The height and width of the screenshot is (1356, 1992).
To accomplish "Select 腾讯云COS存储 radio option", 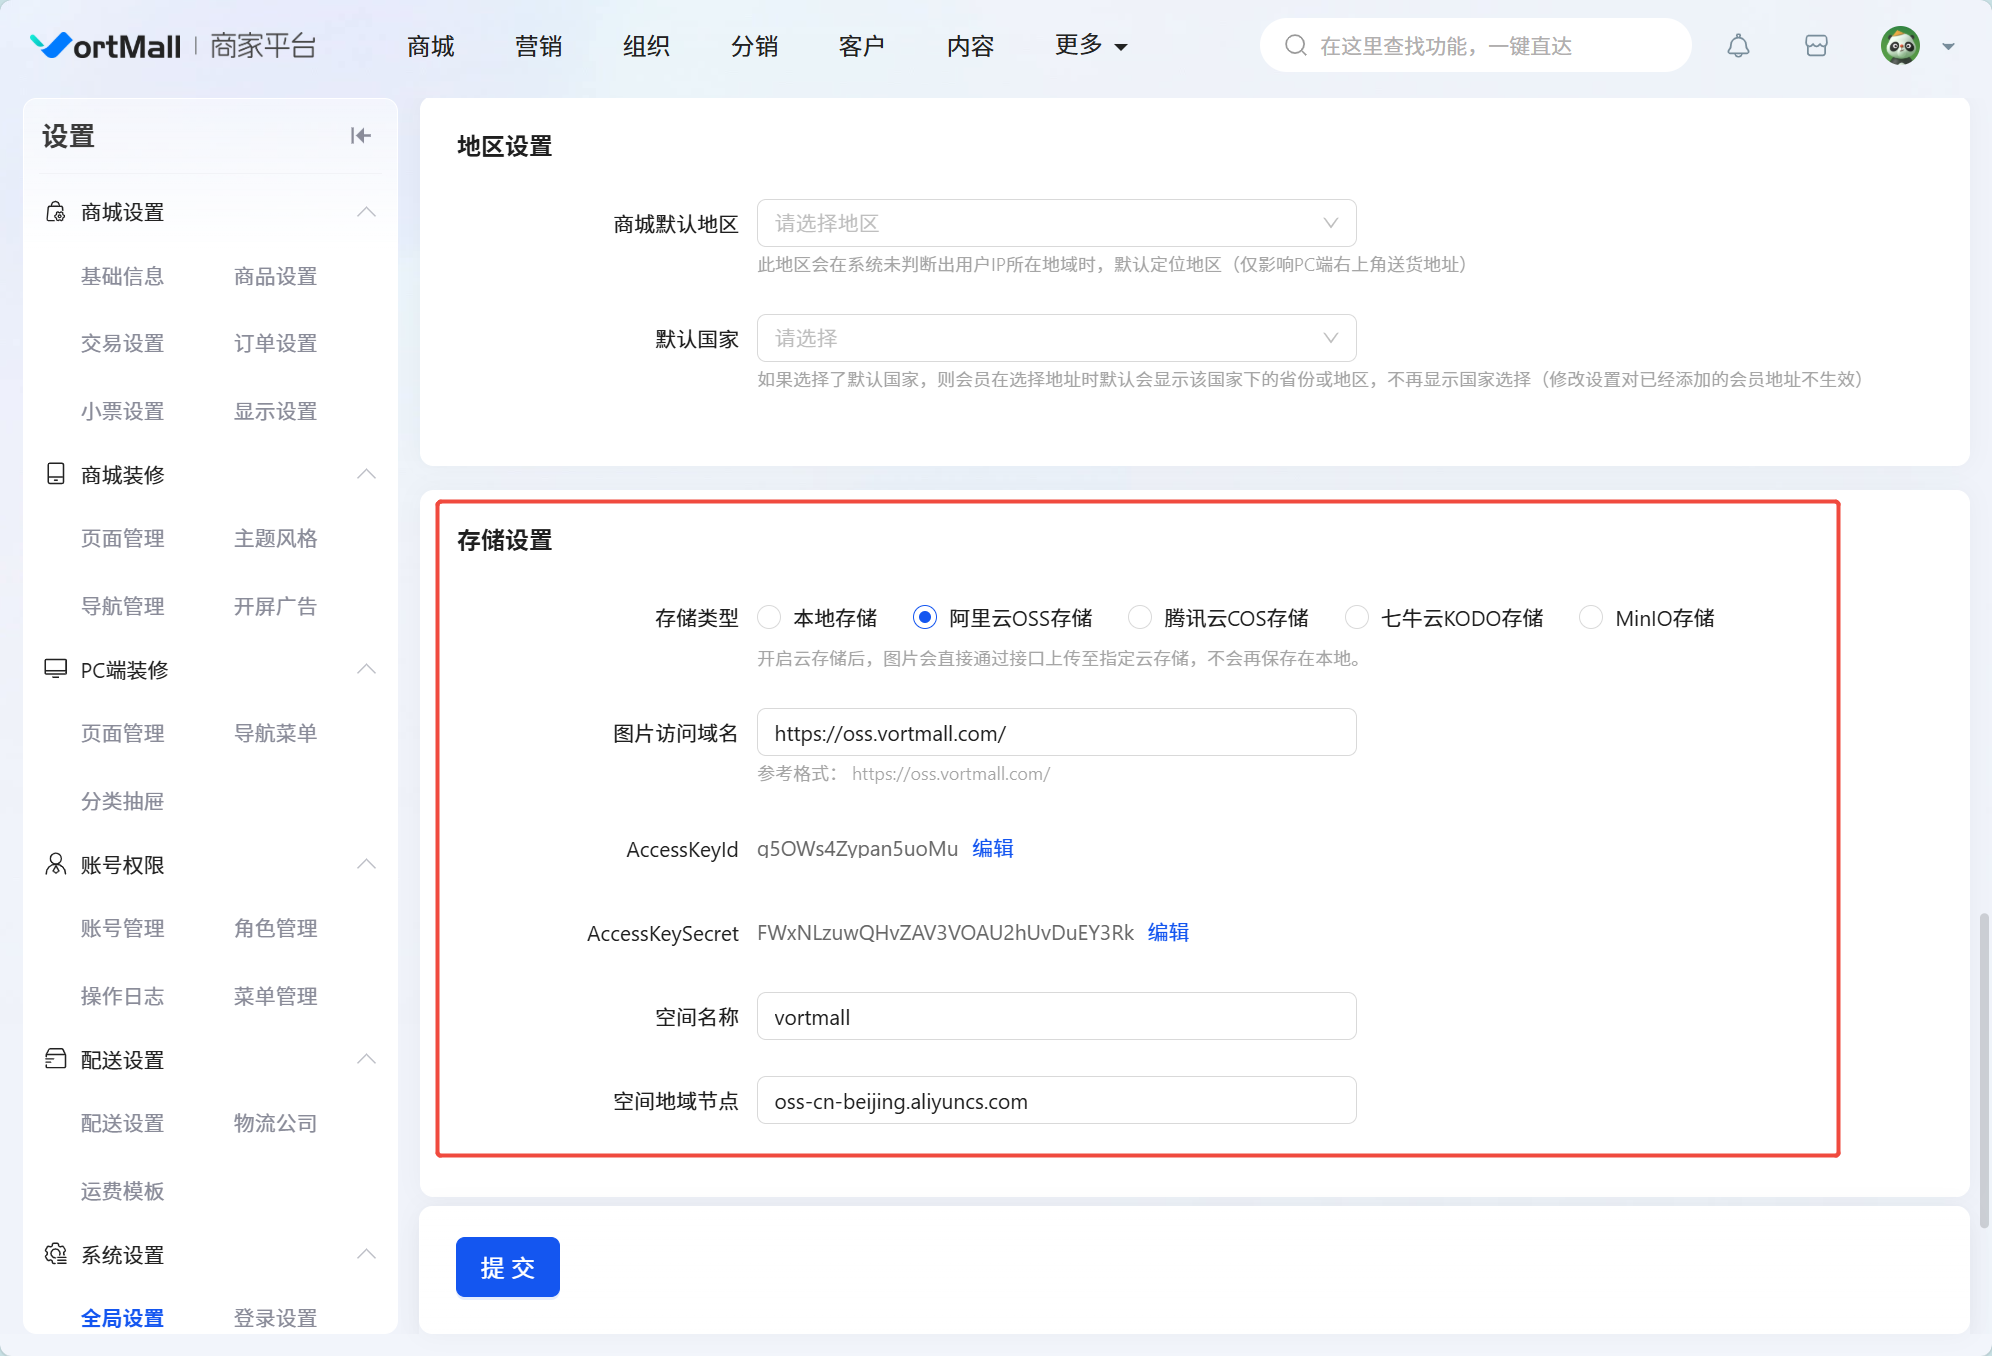I will [1139, 618].
